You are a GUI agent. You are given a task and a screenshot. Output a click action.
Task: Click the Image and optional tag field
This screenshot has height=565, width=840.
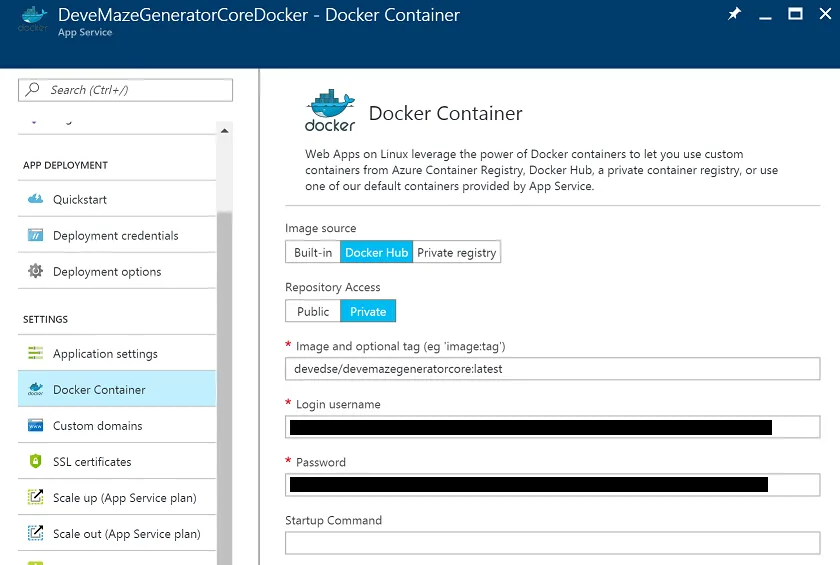[x=552, y=369]
